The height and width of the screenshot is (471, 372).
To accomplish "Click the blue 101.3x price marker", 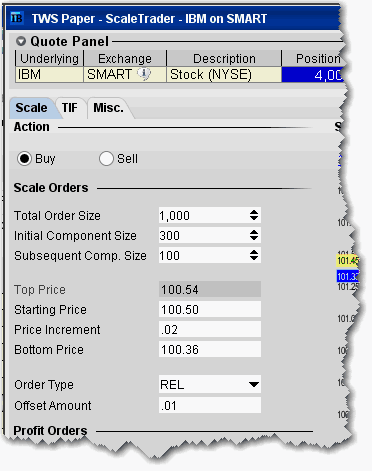I will 347,276.
